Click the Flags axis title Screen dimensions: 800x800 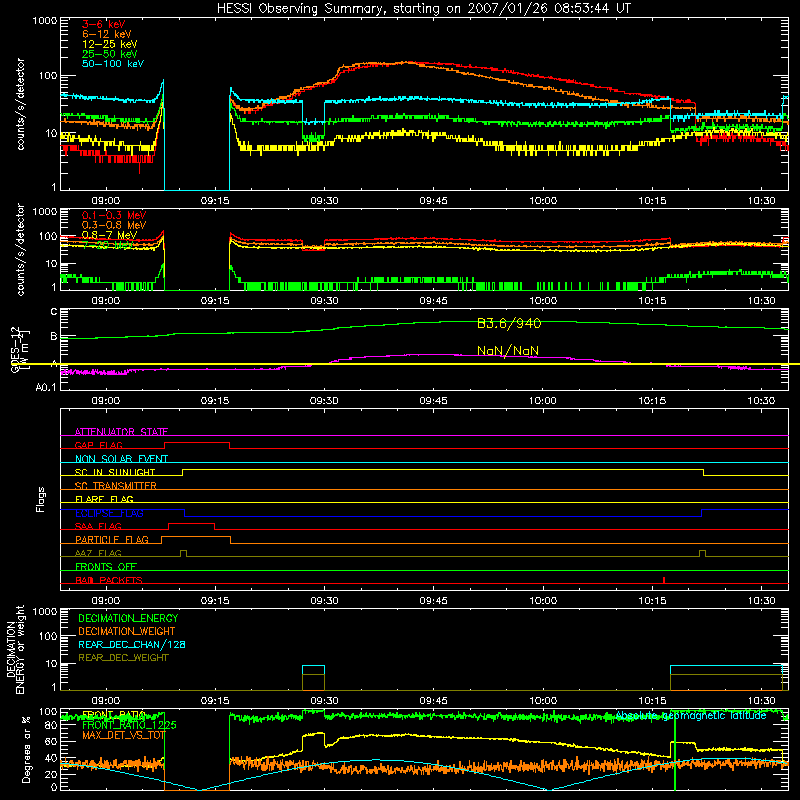click(41, 499)
